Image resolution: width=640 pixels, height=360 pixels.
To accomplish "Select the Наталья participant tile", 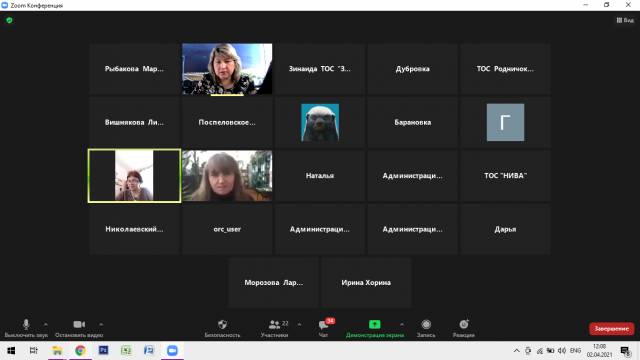I will (320, 176).
